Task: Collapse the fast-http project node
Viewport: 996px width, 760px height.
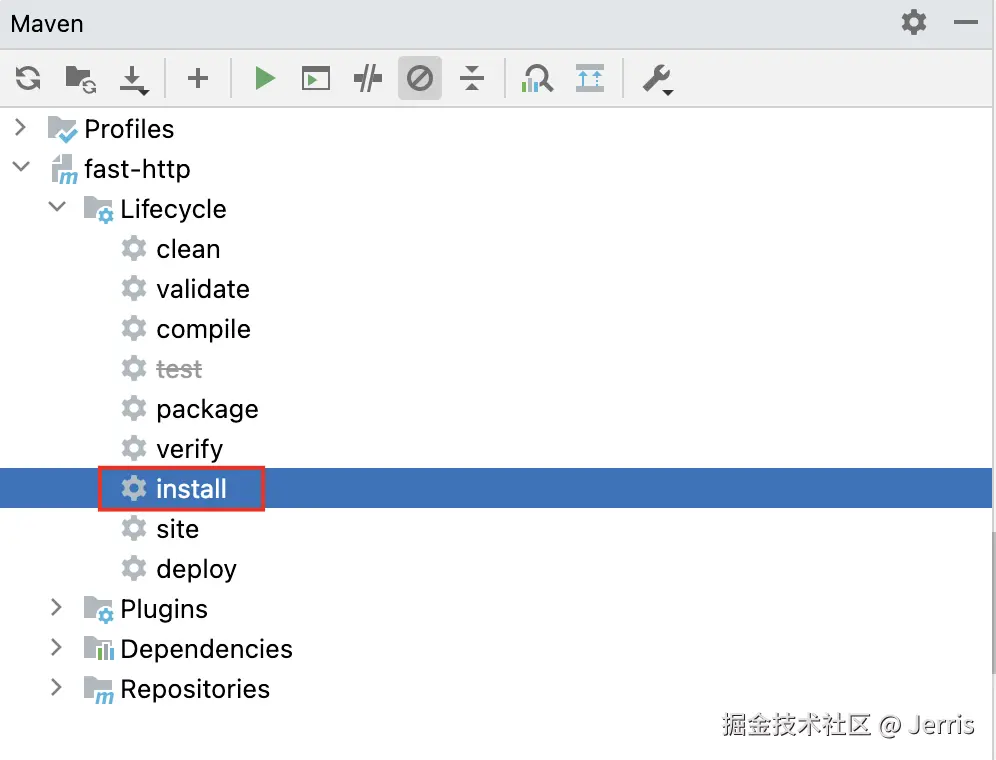Action: pyautogui.click(x=21, y=166)
